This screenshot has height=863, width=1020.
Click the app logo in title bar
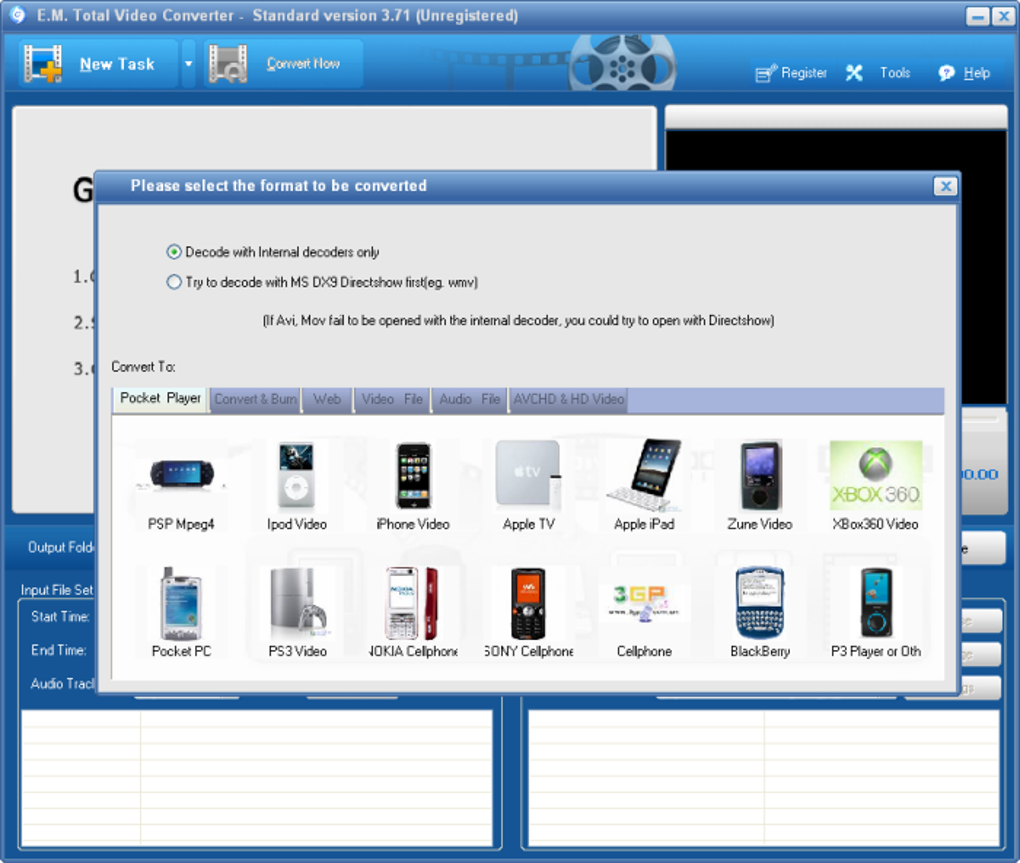(18, 15)
